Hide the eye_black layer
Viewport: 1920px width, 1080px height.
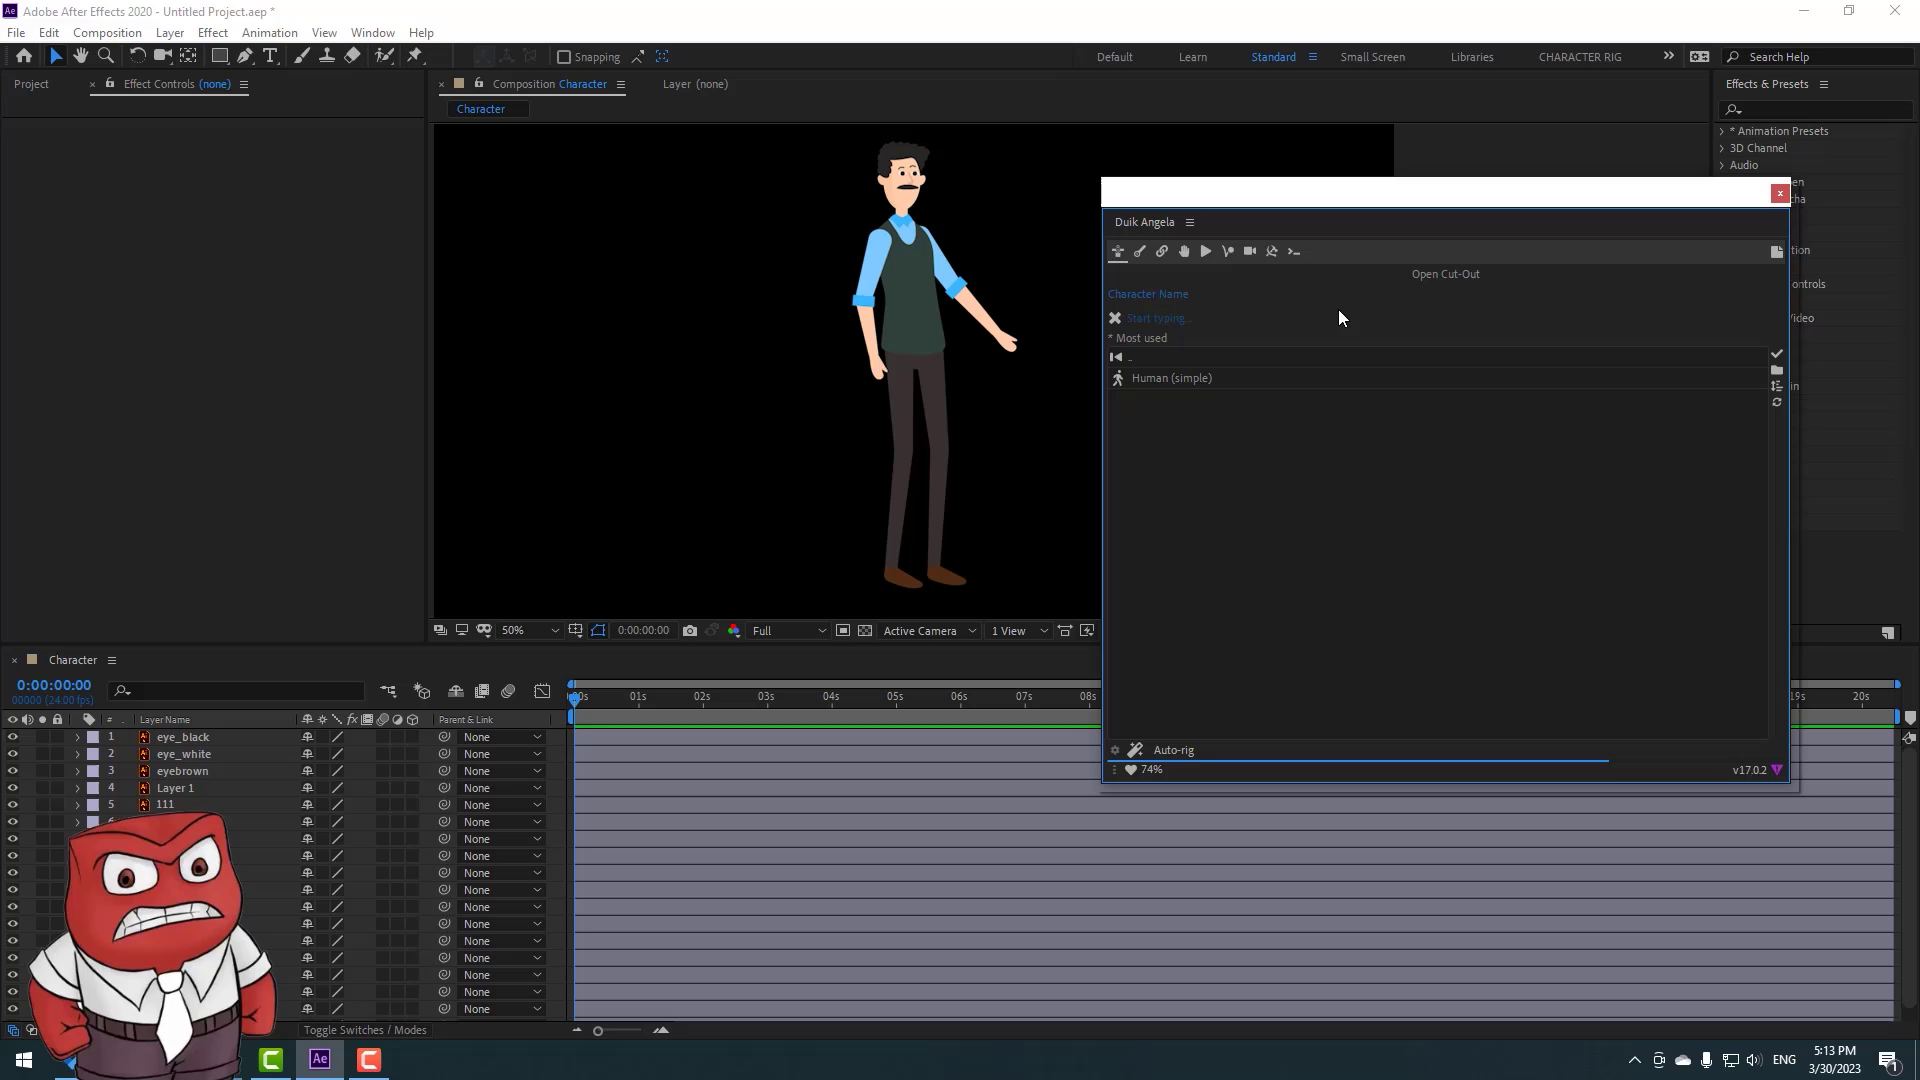(x=13, y=737)
